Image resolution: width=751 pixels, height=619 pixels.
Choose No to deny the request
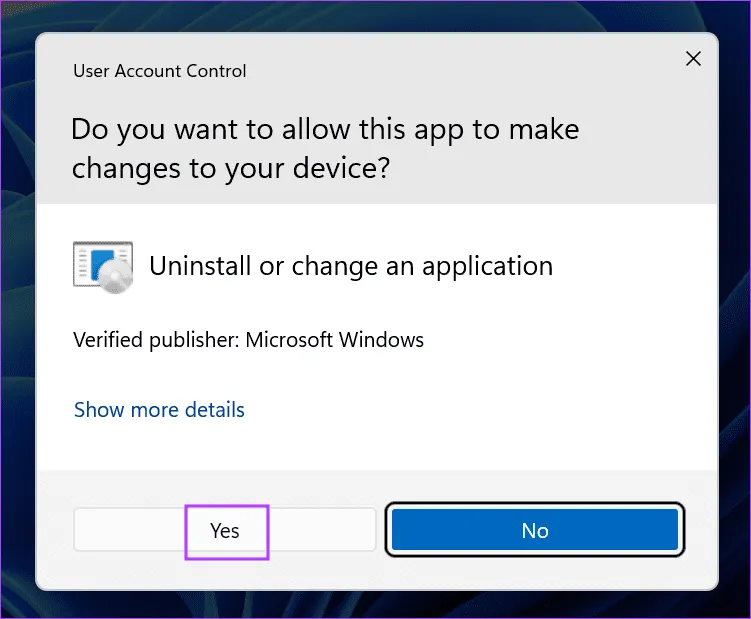point(534,530)
